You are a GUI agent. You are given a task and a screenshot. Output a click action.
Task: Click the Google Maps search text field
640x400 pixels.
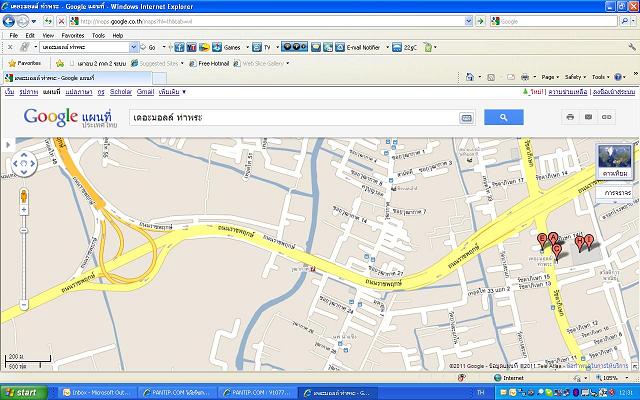point(294,118)
